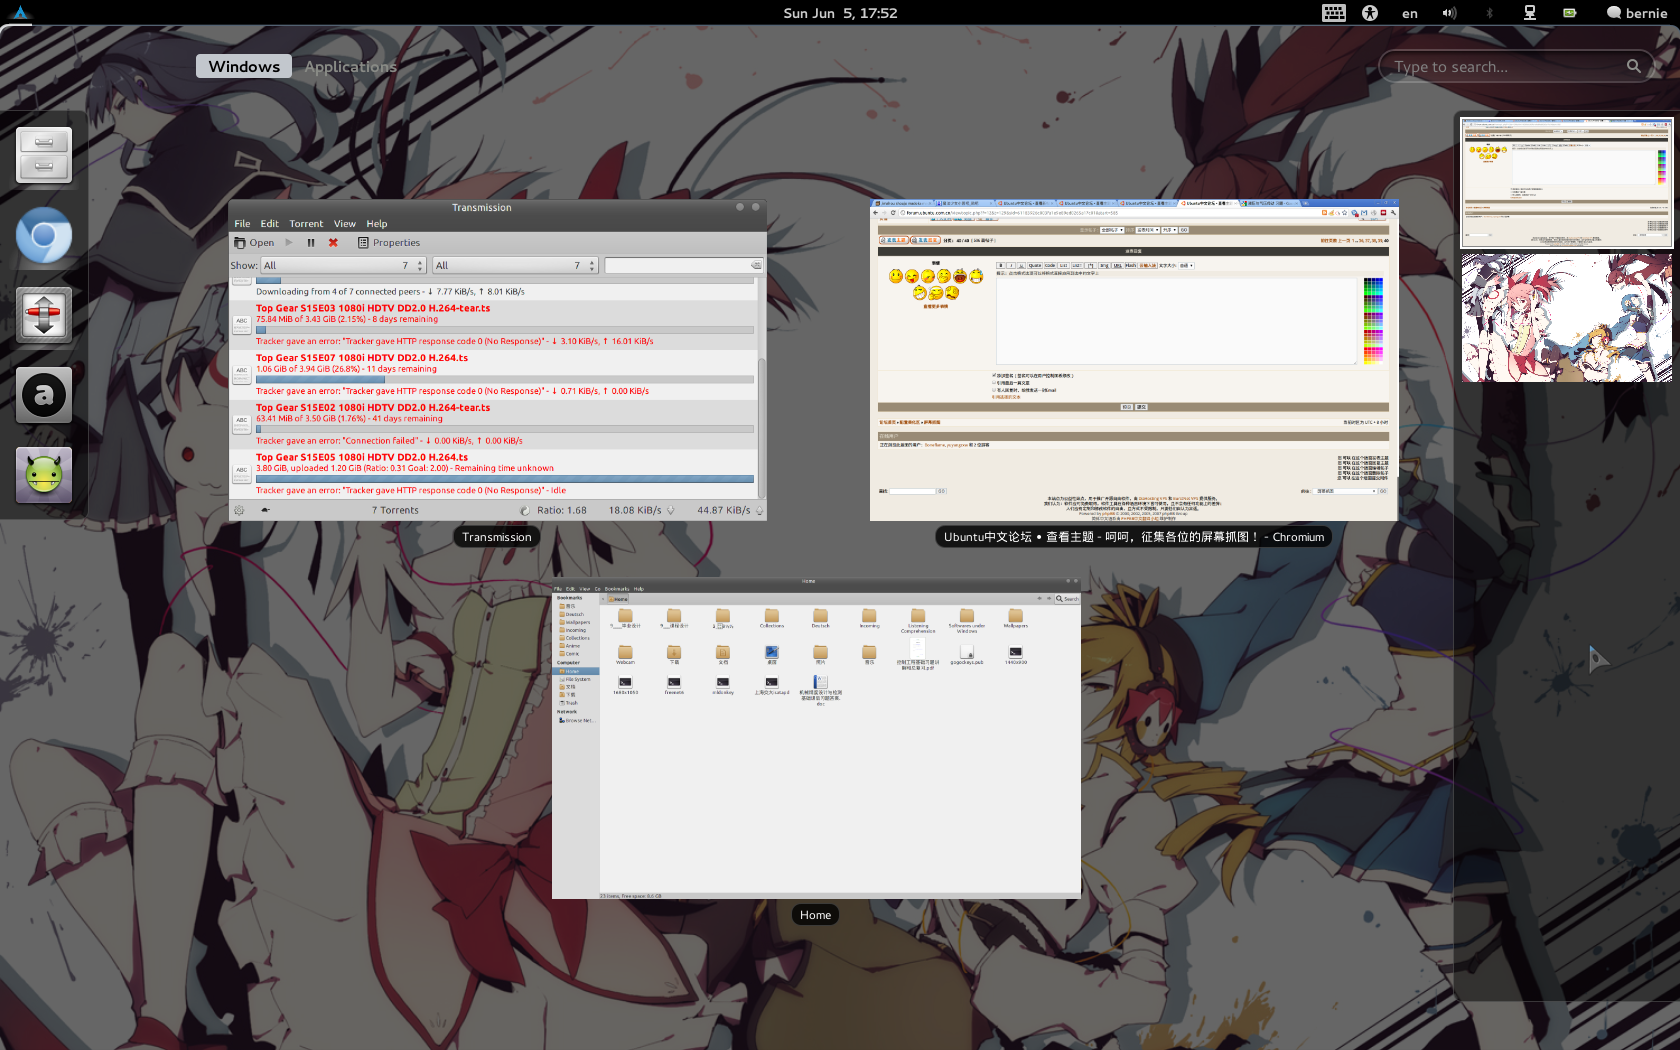
Task: Select the Home window caption label
Action: click(x=815, y=915)
